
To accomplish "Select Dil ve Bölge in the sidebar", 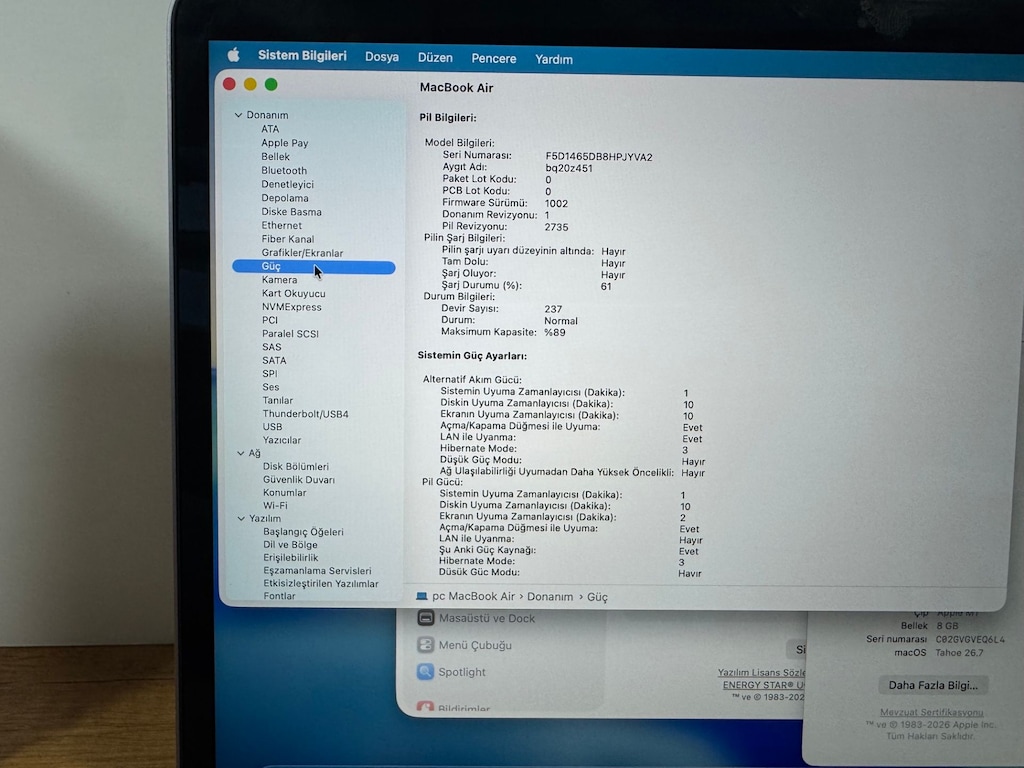I will tap(290, 545).
